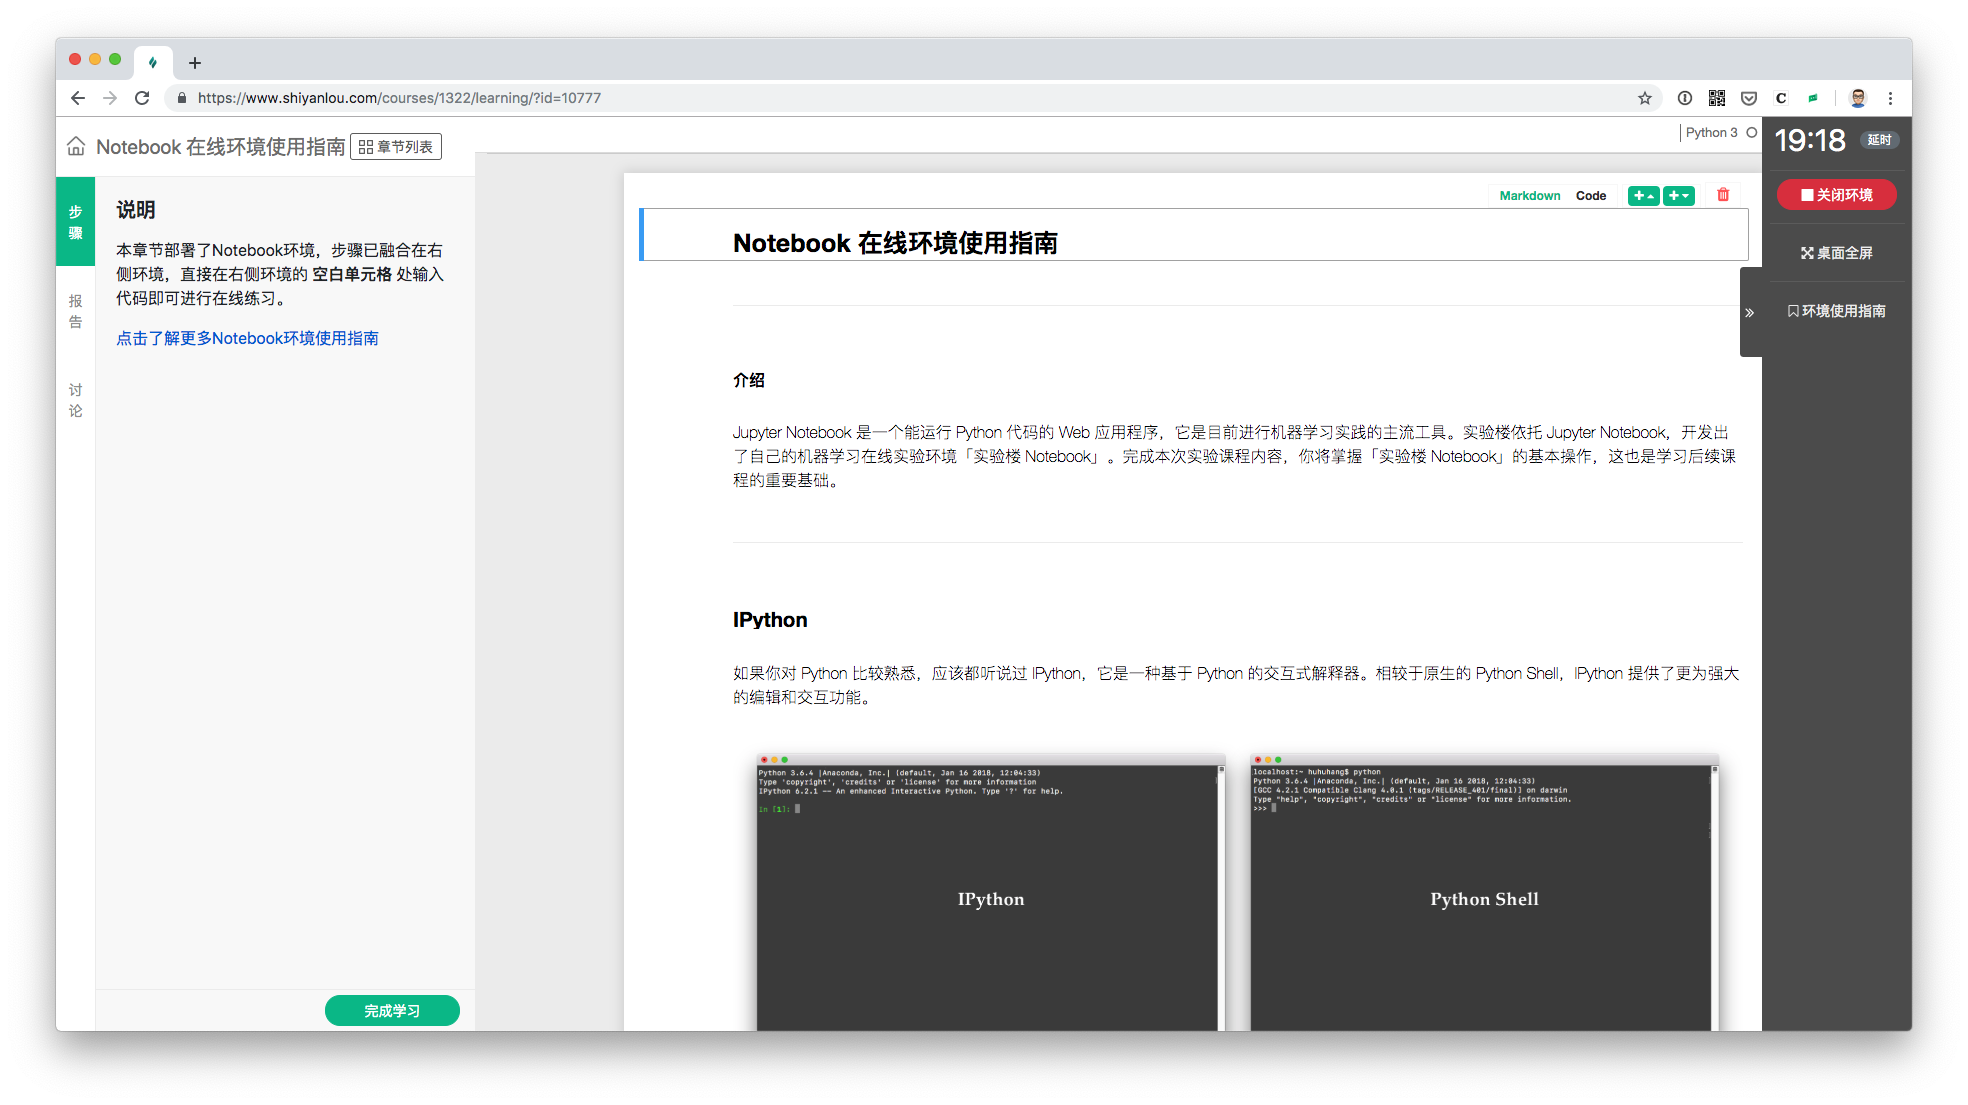Open the QR code extension icon
Viewport: 1968px width, 1105px height.
pyautogui.click(x=1717, y=98)
